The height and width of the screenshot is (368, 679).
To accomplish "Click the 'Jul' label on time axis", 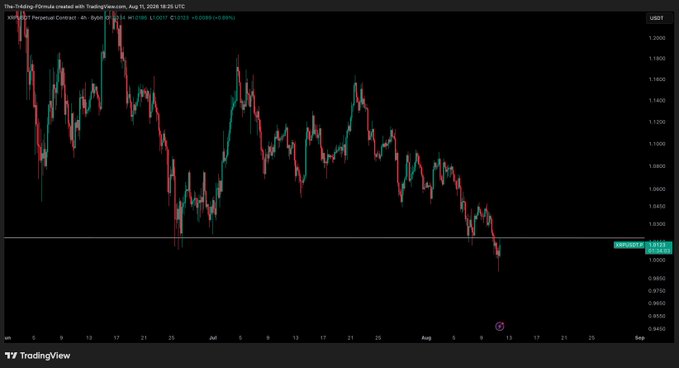I will tap(213, 338).
